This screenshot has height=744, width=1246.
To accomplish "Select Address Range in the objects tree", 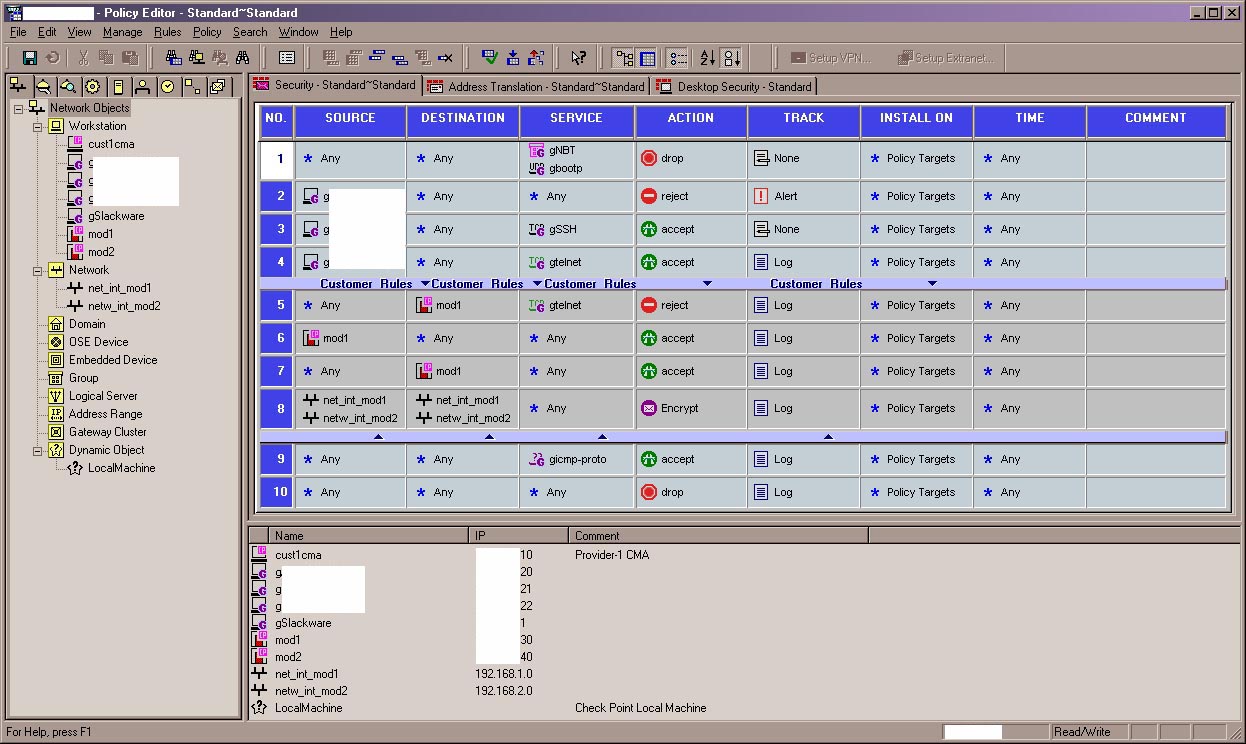I will [x=105, y=414].
